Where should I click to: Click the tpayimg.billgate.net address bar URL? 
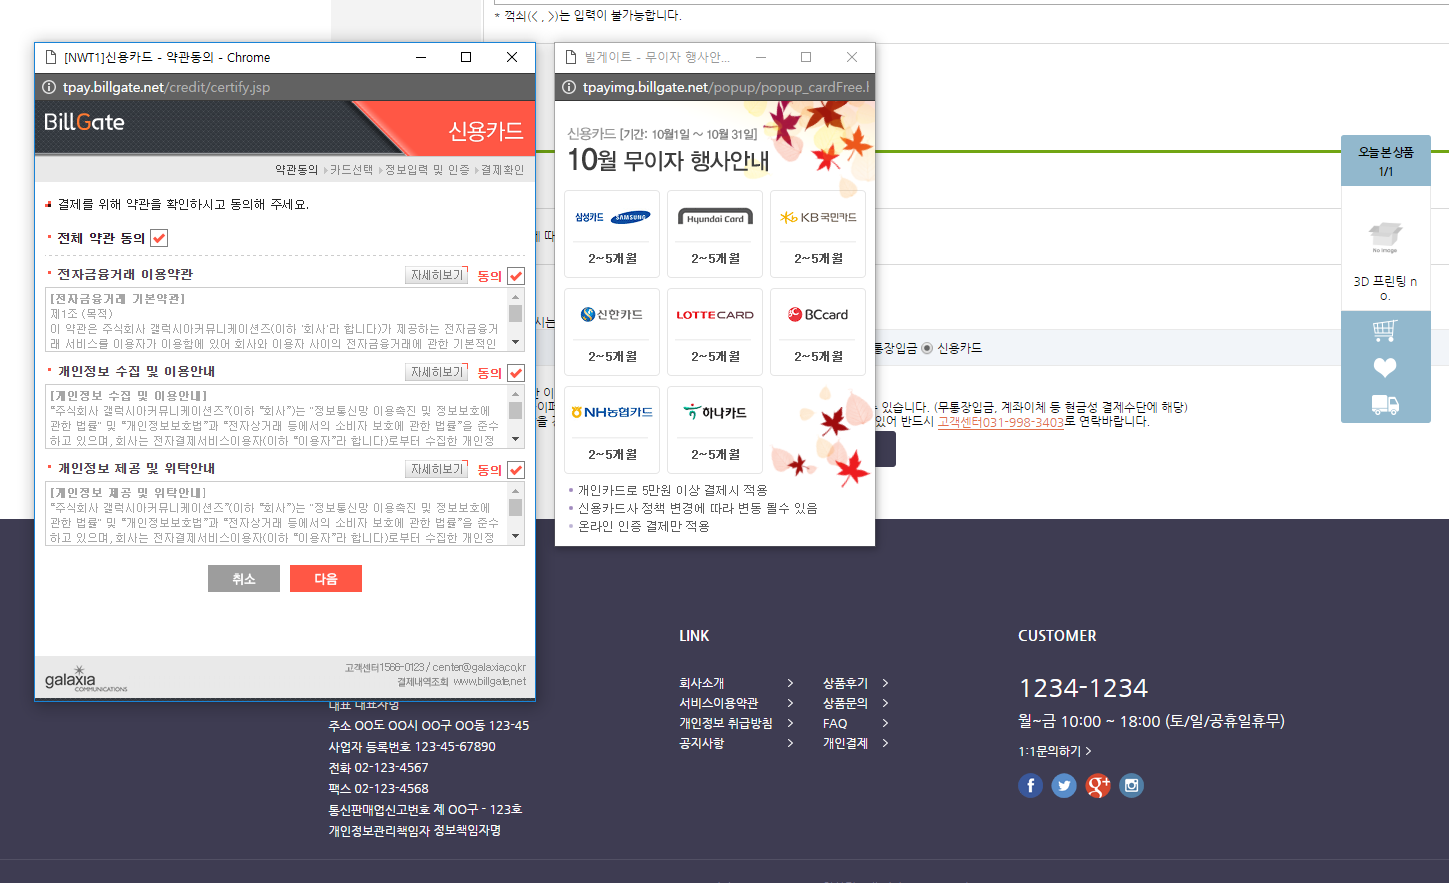pyautogui.click(x=726, y=87)
